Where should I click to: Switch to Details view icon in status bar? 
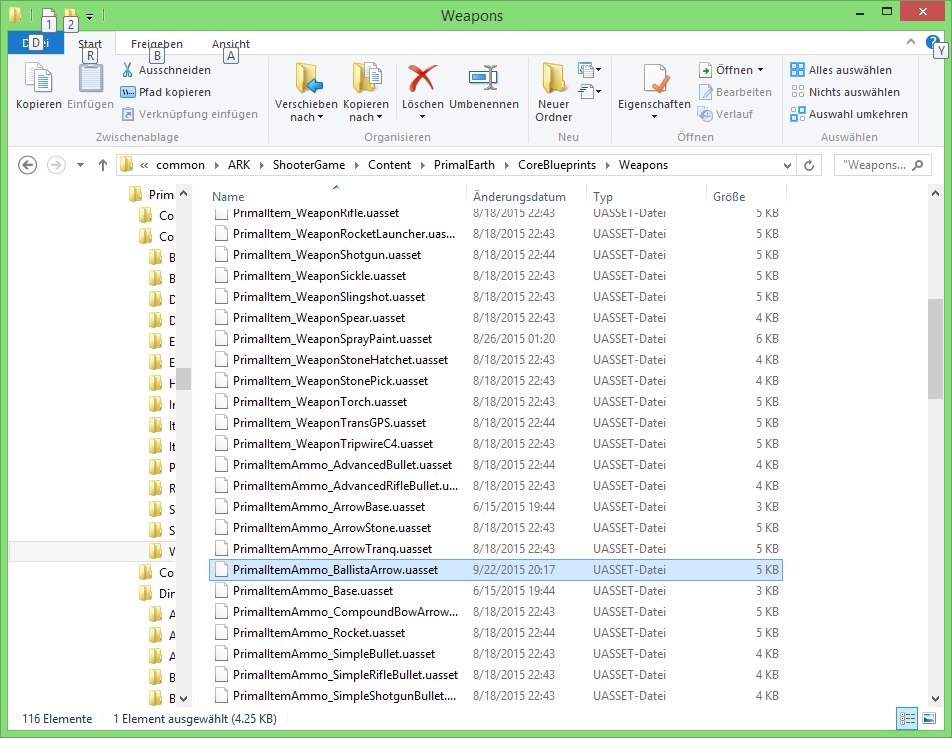[907, 719]
